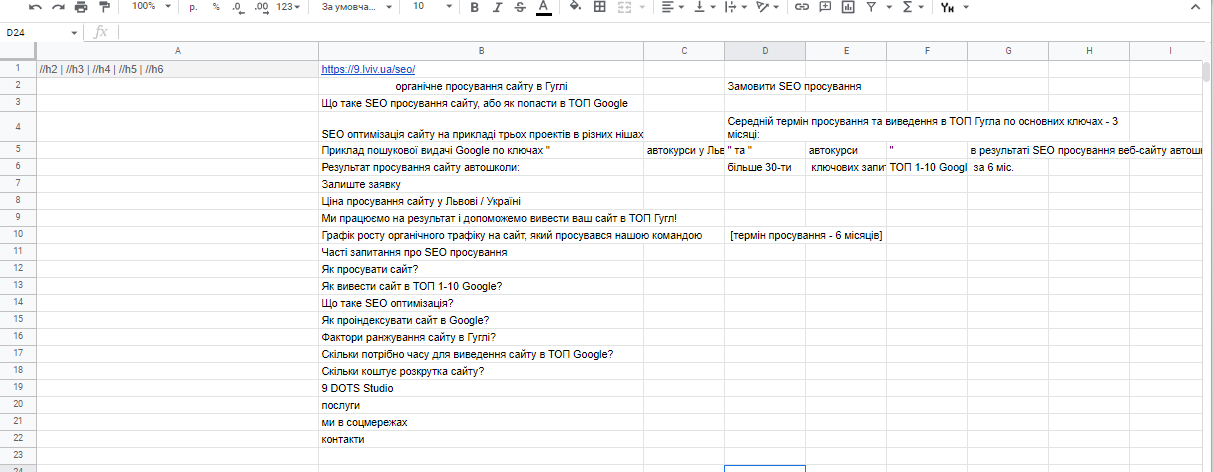Add a comment using toolbar icon

825,7
